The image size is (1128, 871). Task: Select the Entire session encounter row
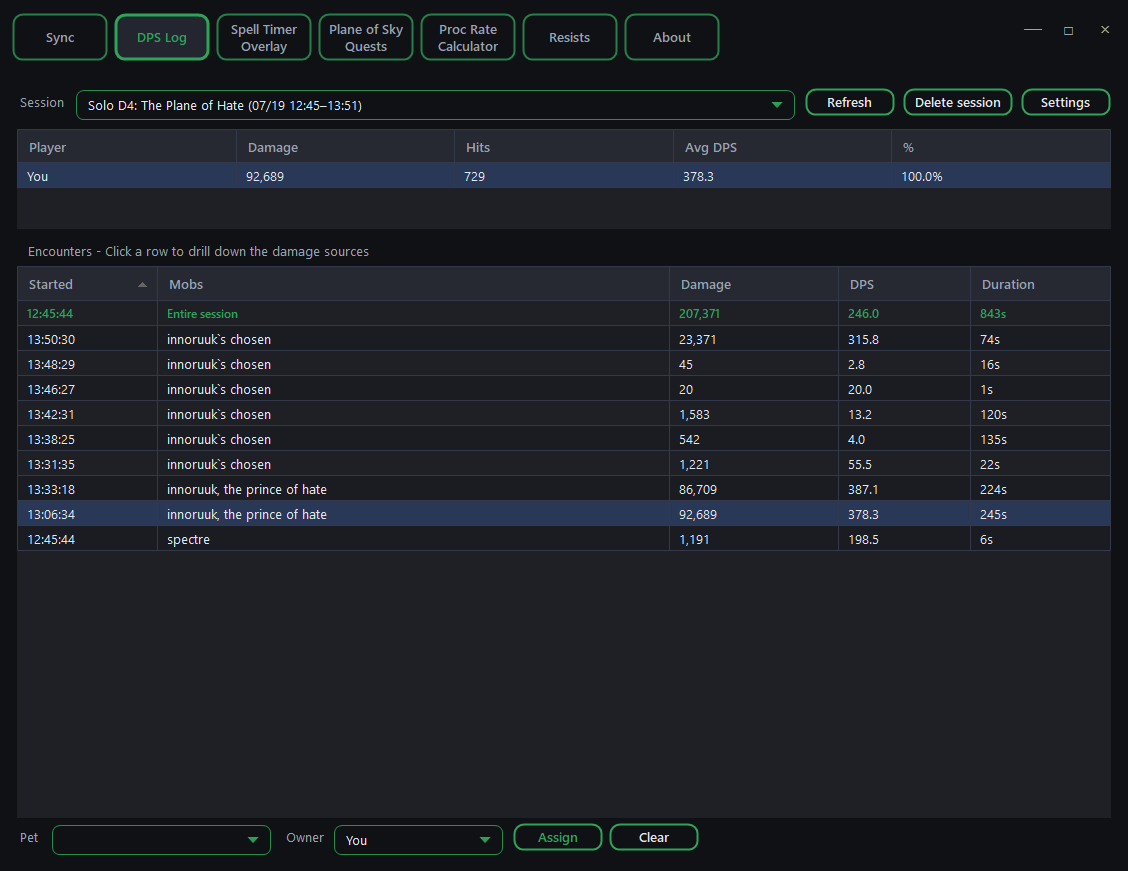pos(564,314)
